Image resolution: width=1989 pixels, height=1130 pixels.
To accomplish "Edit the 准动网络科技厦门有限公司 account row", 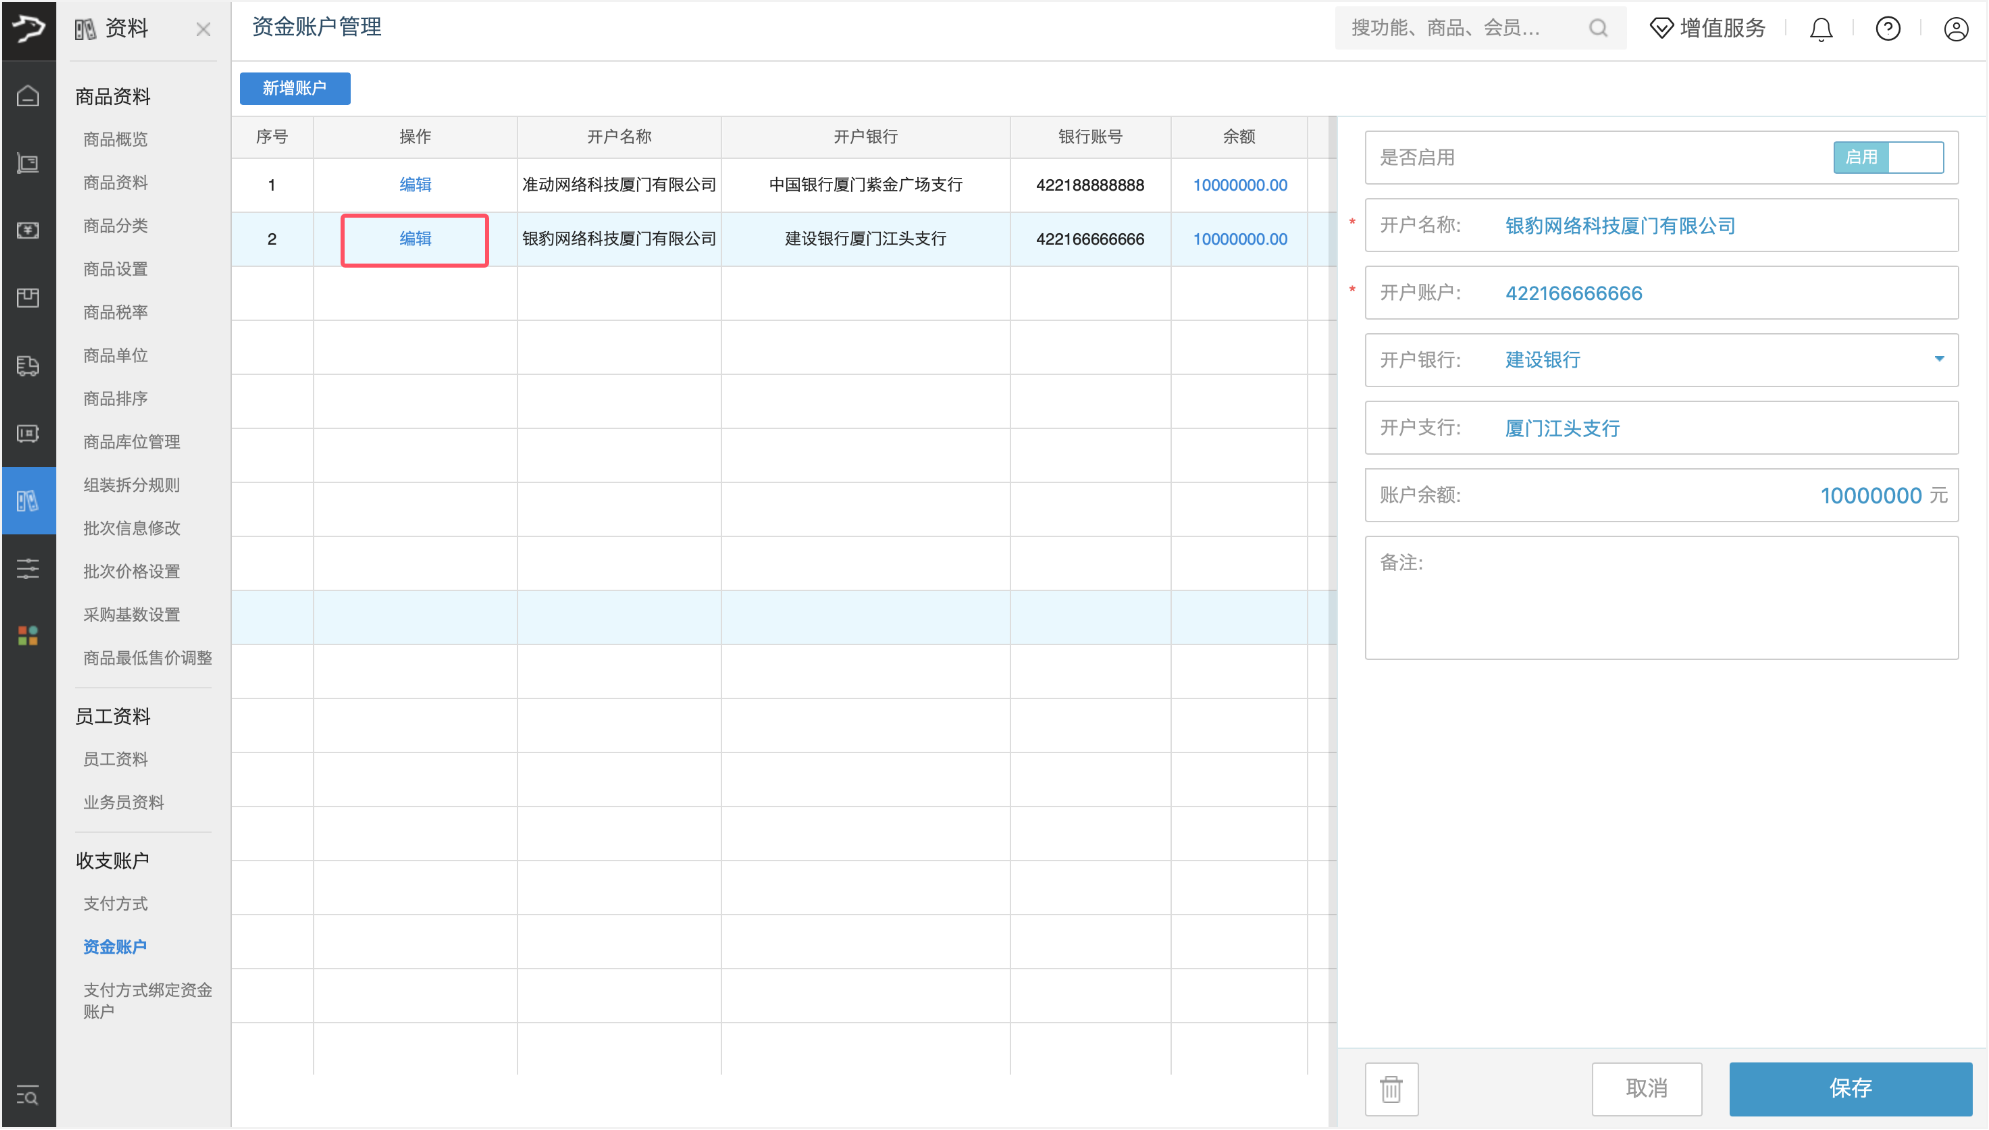I will 414,184.
